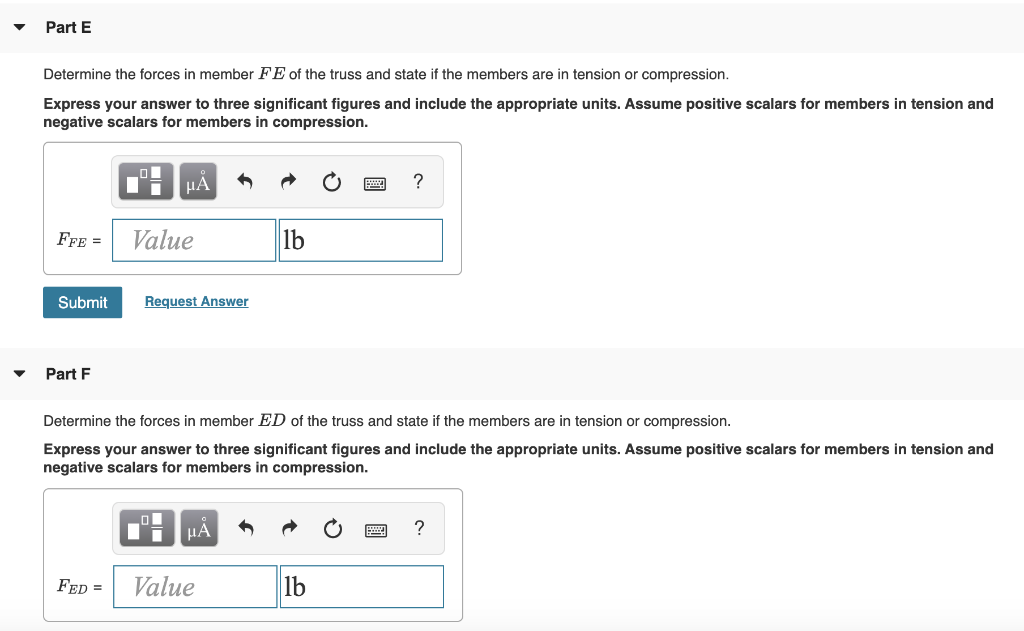The image size is (1024, 631).
Task: Open symbols µÅ menu in Part E
Action: pos(198,182)
